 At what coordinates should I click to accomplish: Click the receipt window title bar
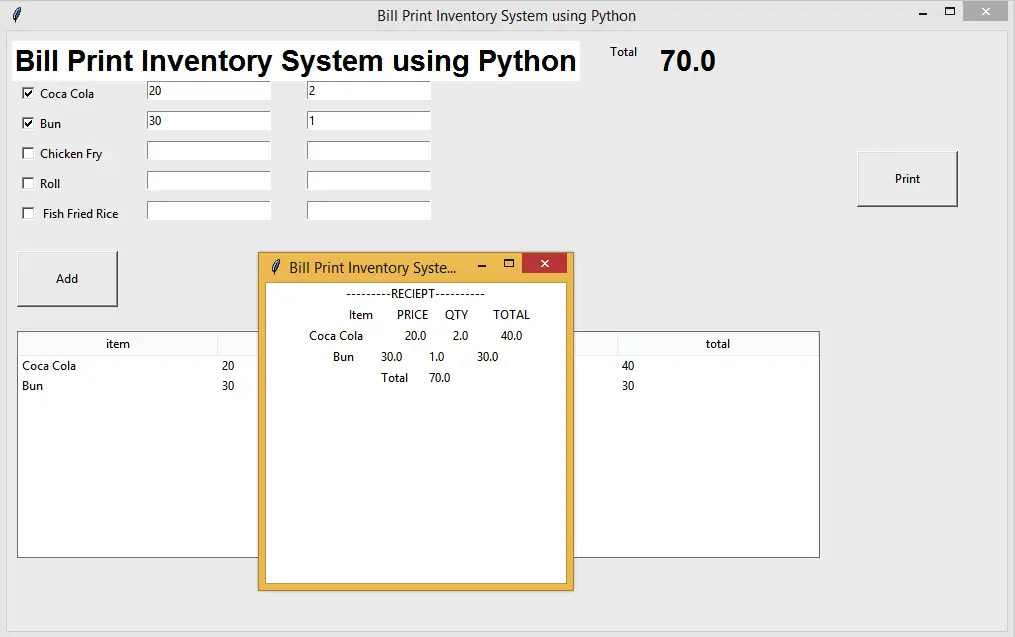[370, 266]
